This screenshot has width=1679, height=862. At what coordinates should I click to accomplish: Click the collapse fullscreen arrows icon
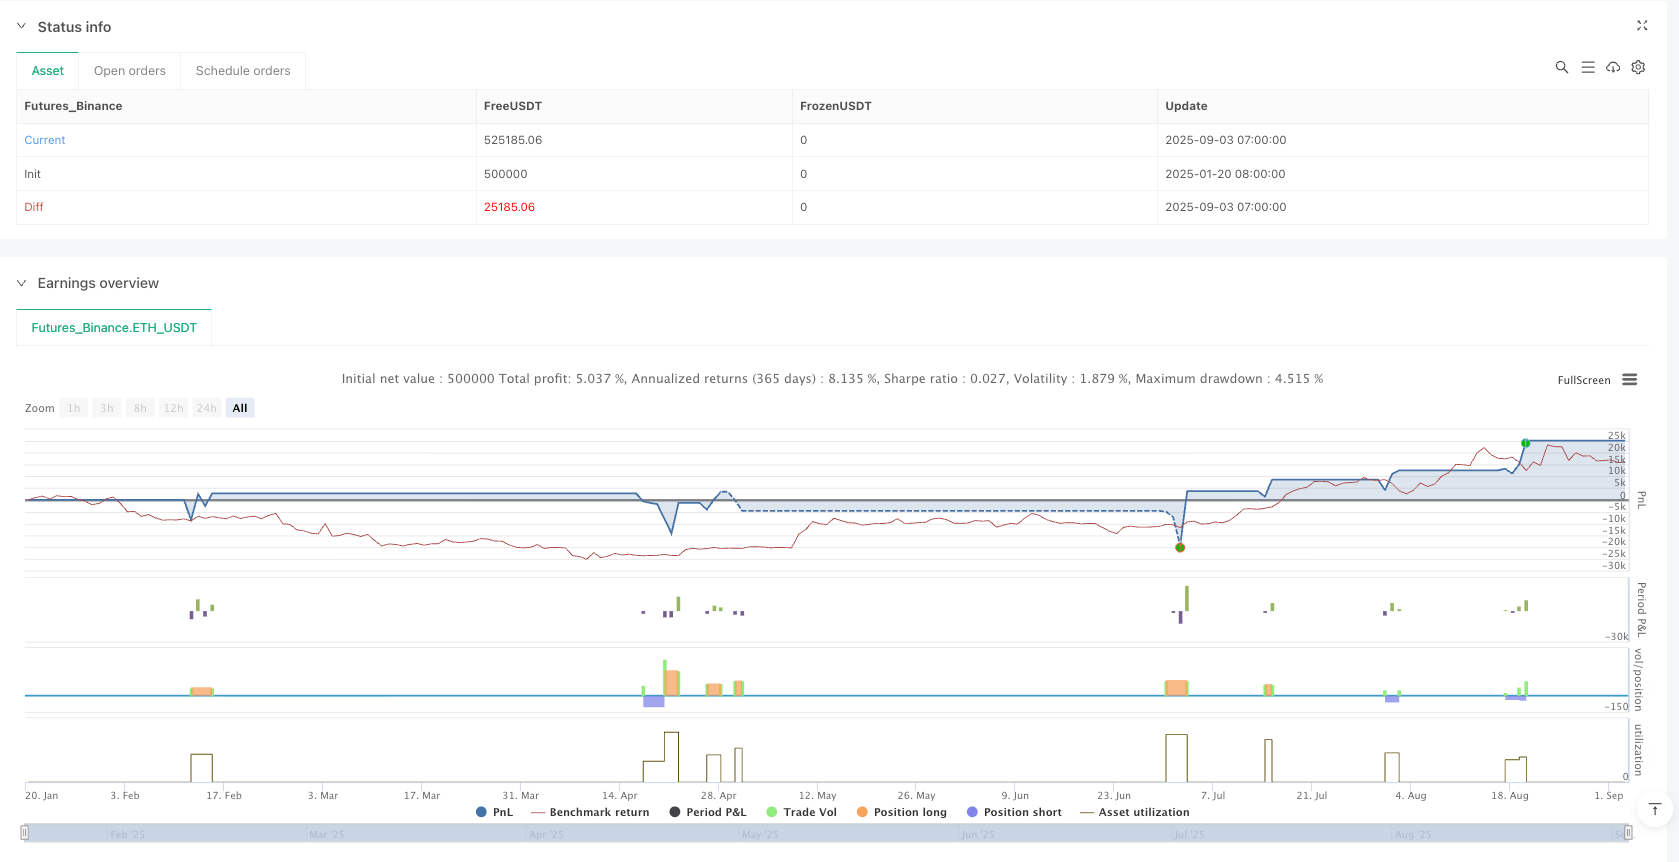pos(1641,26)
